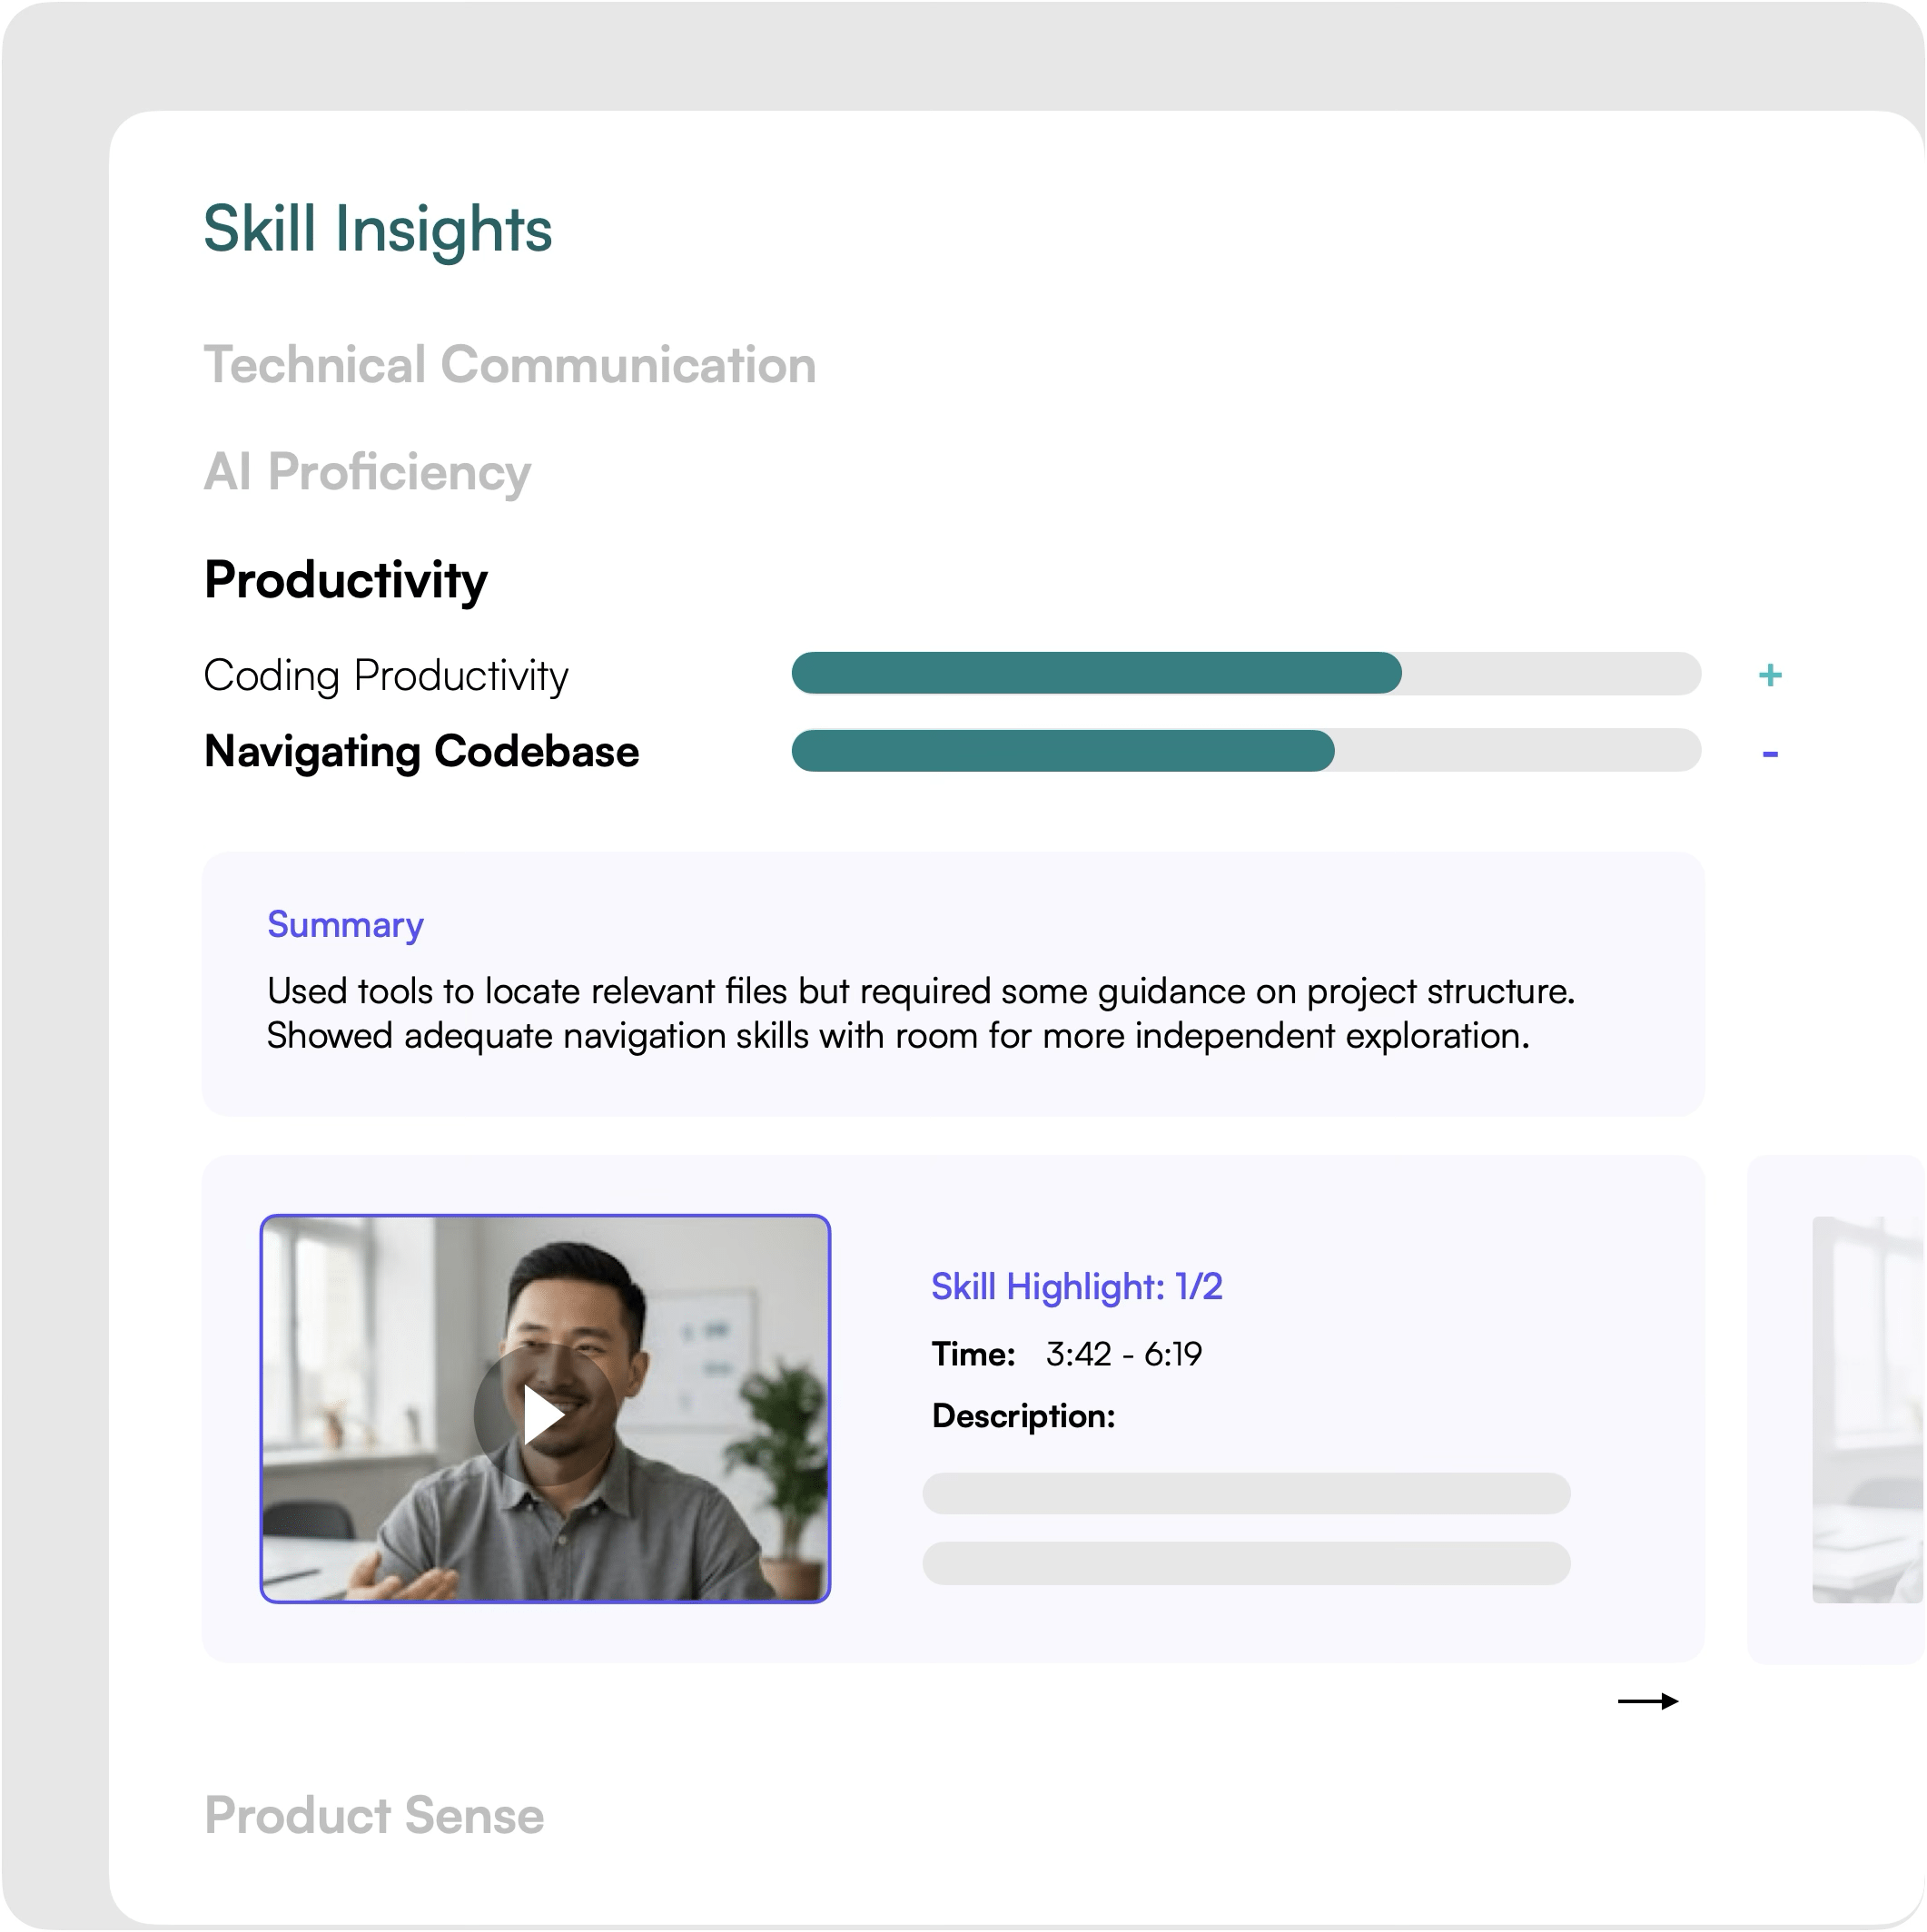
Task: Click the 3:42 - 6:19 timestamp
Action: [x=1123, y=1354]
